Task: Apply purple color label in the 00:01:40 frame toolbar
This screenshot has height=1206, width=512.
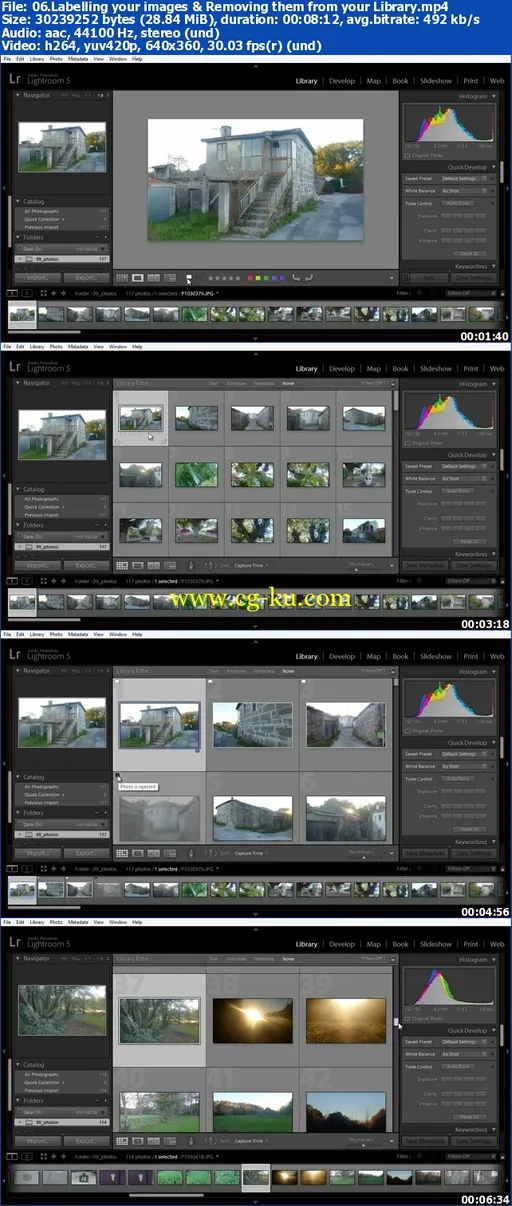Action: click(x=282, y=278)
